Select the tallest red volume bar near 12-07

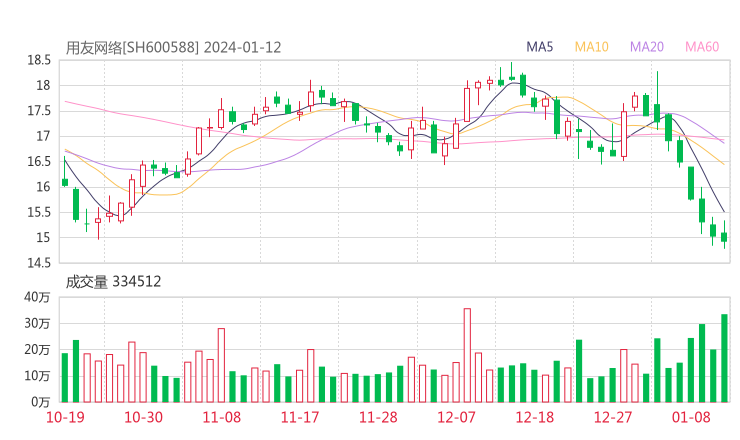click(467, 355)
